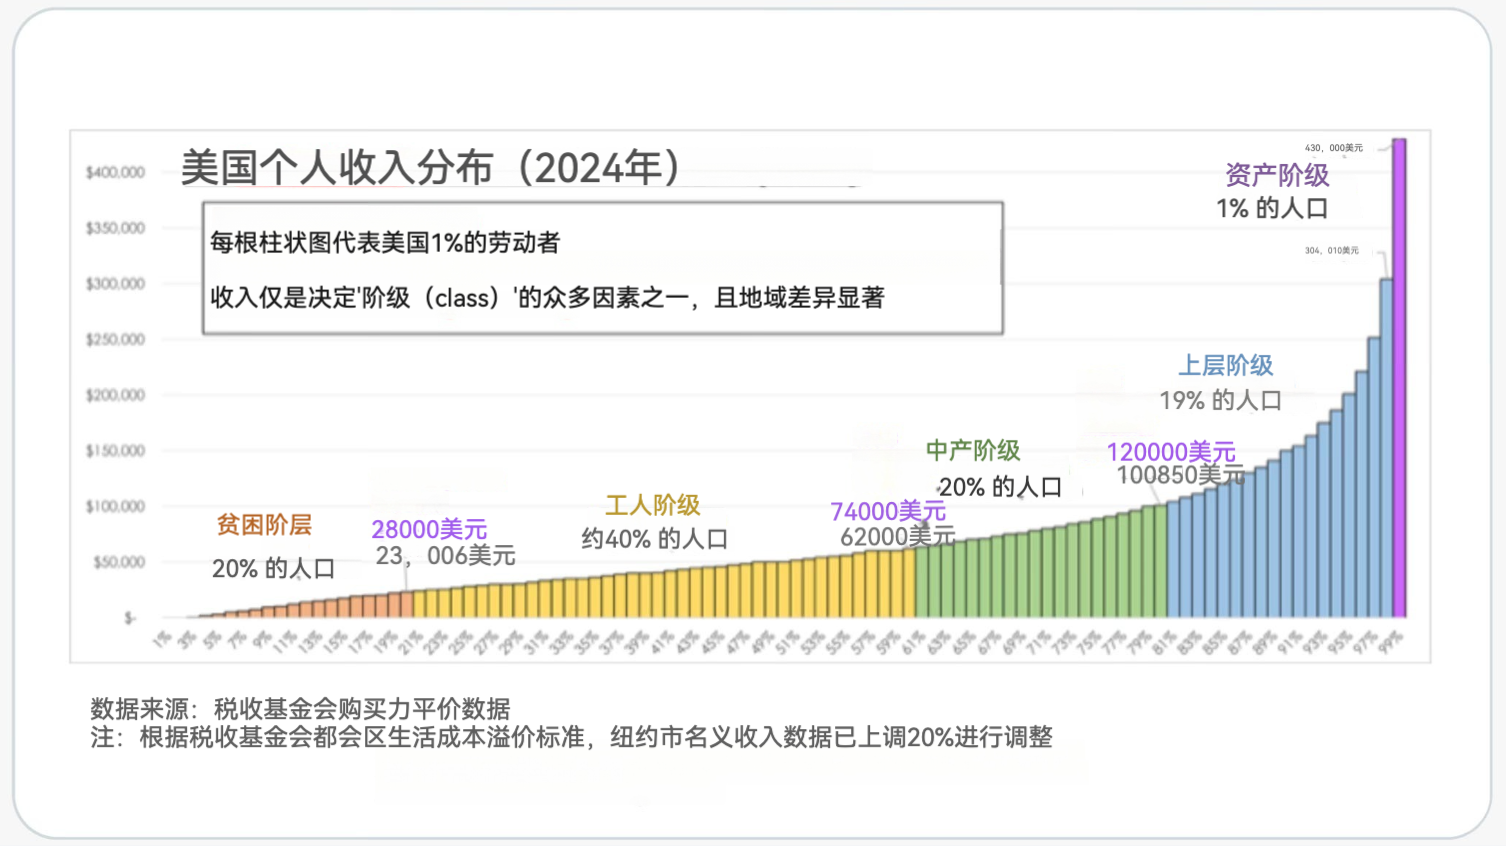Click the green 中产阶级 label
This screenshot has width=1506, height=846.
click(972, 451)
